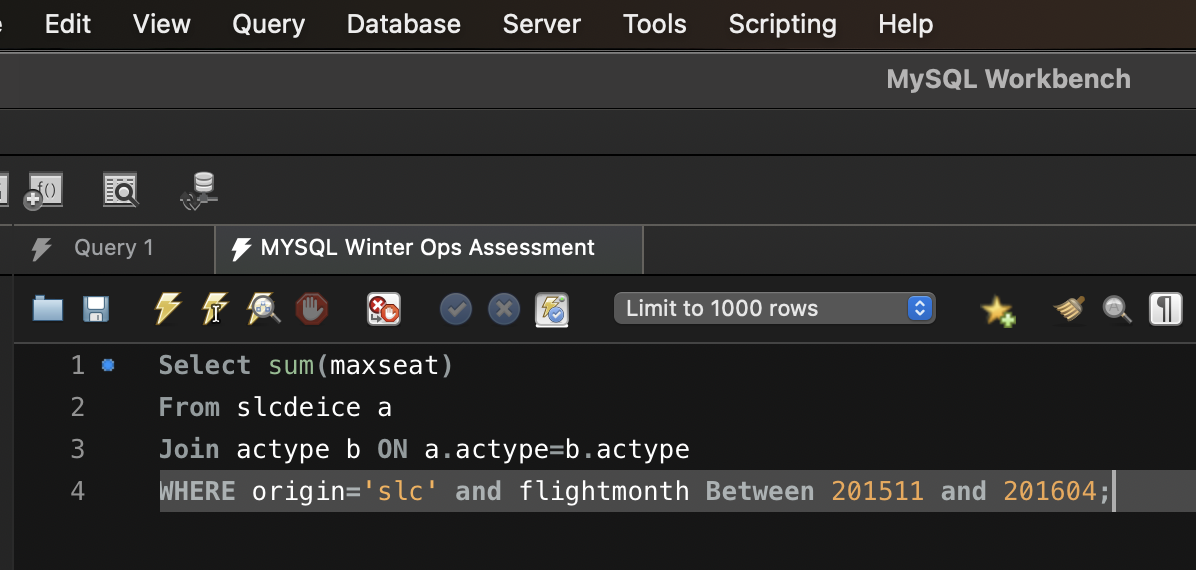
Task: Open the Edit menu
Action: click(68, 24)
